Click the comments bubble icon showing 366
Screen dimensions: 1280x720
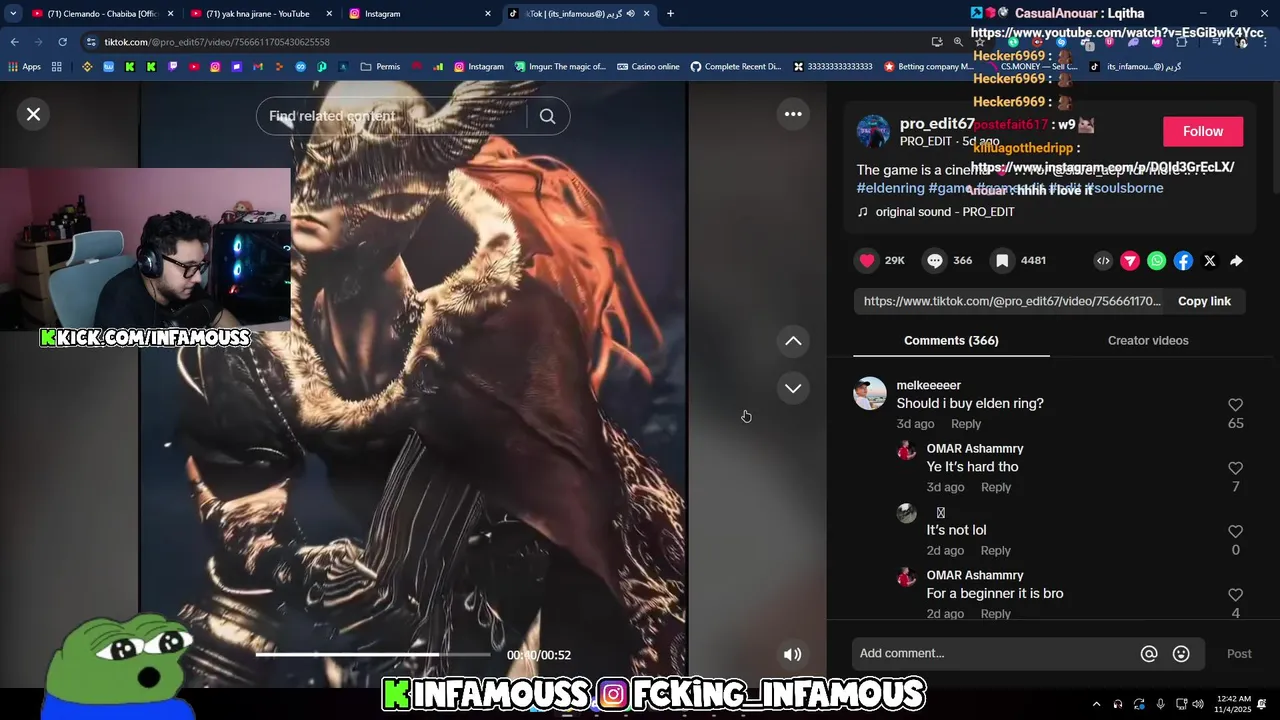[x=935, y=260]
